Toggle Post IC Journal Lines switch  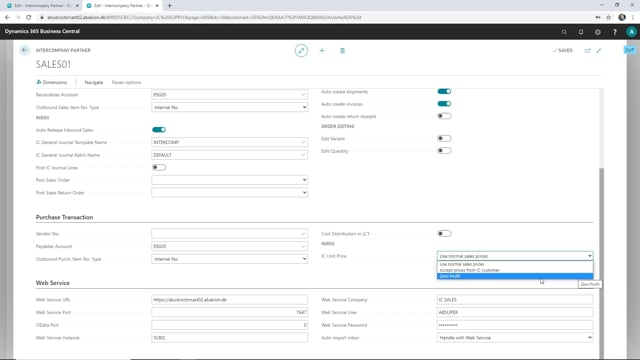pyautogui.click(x=159, y=167)
